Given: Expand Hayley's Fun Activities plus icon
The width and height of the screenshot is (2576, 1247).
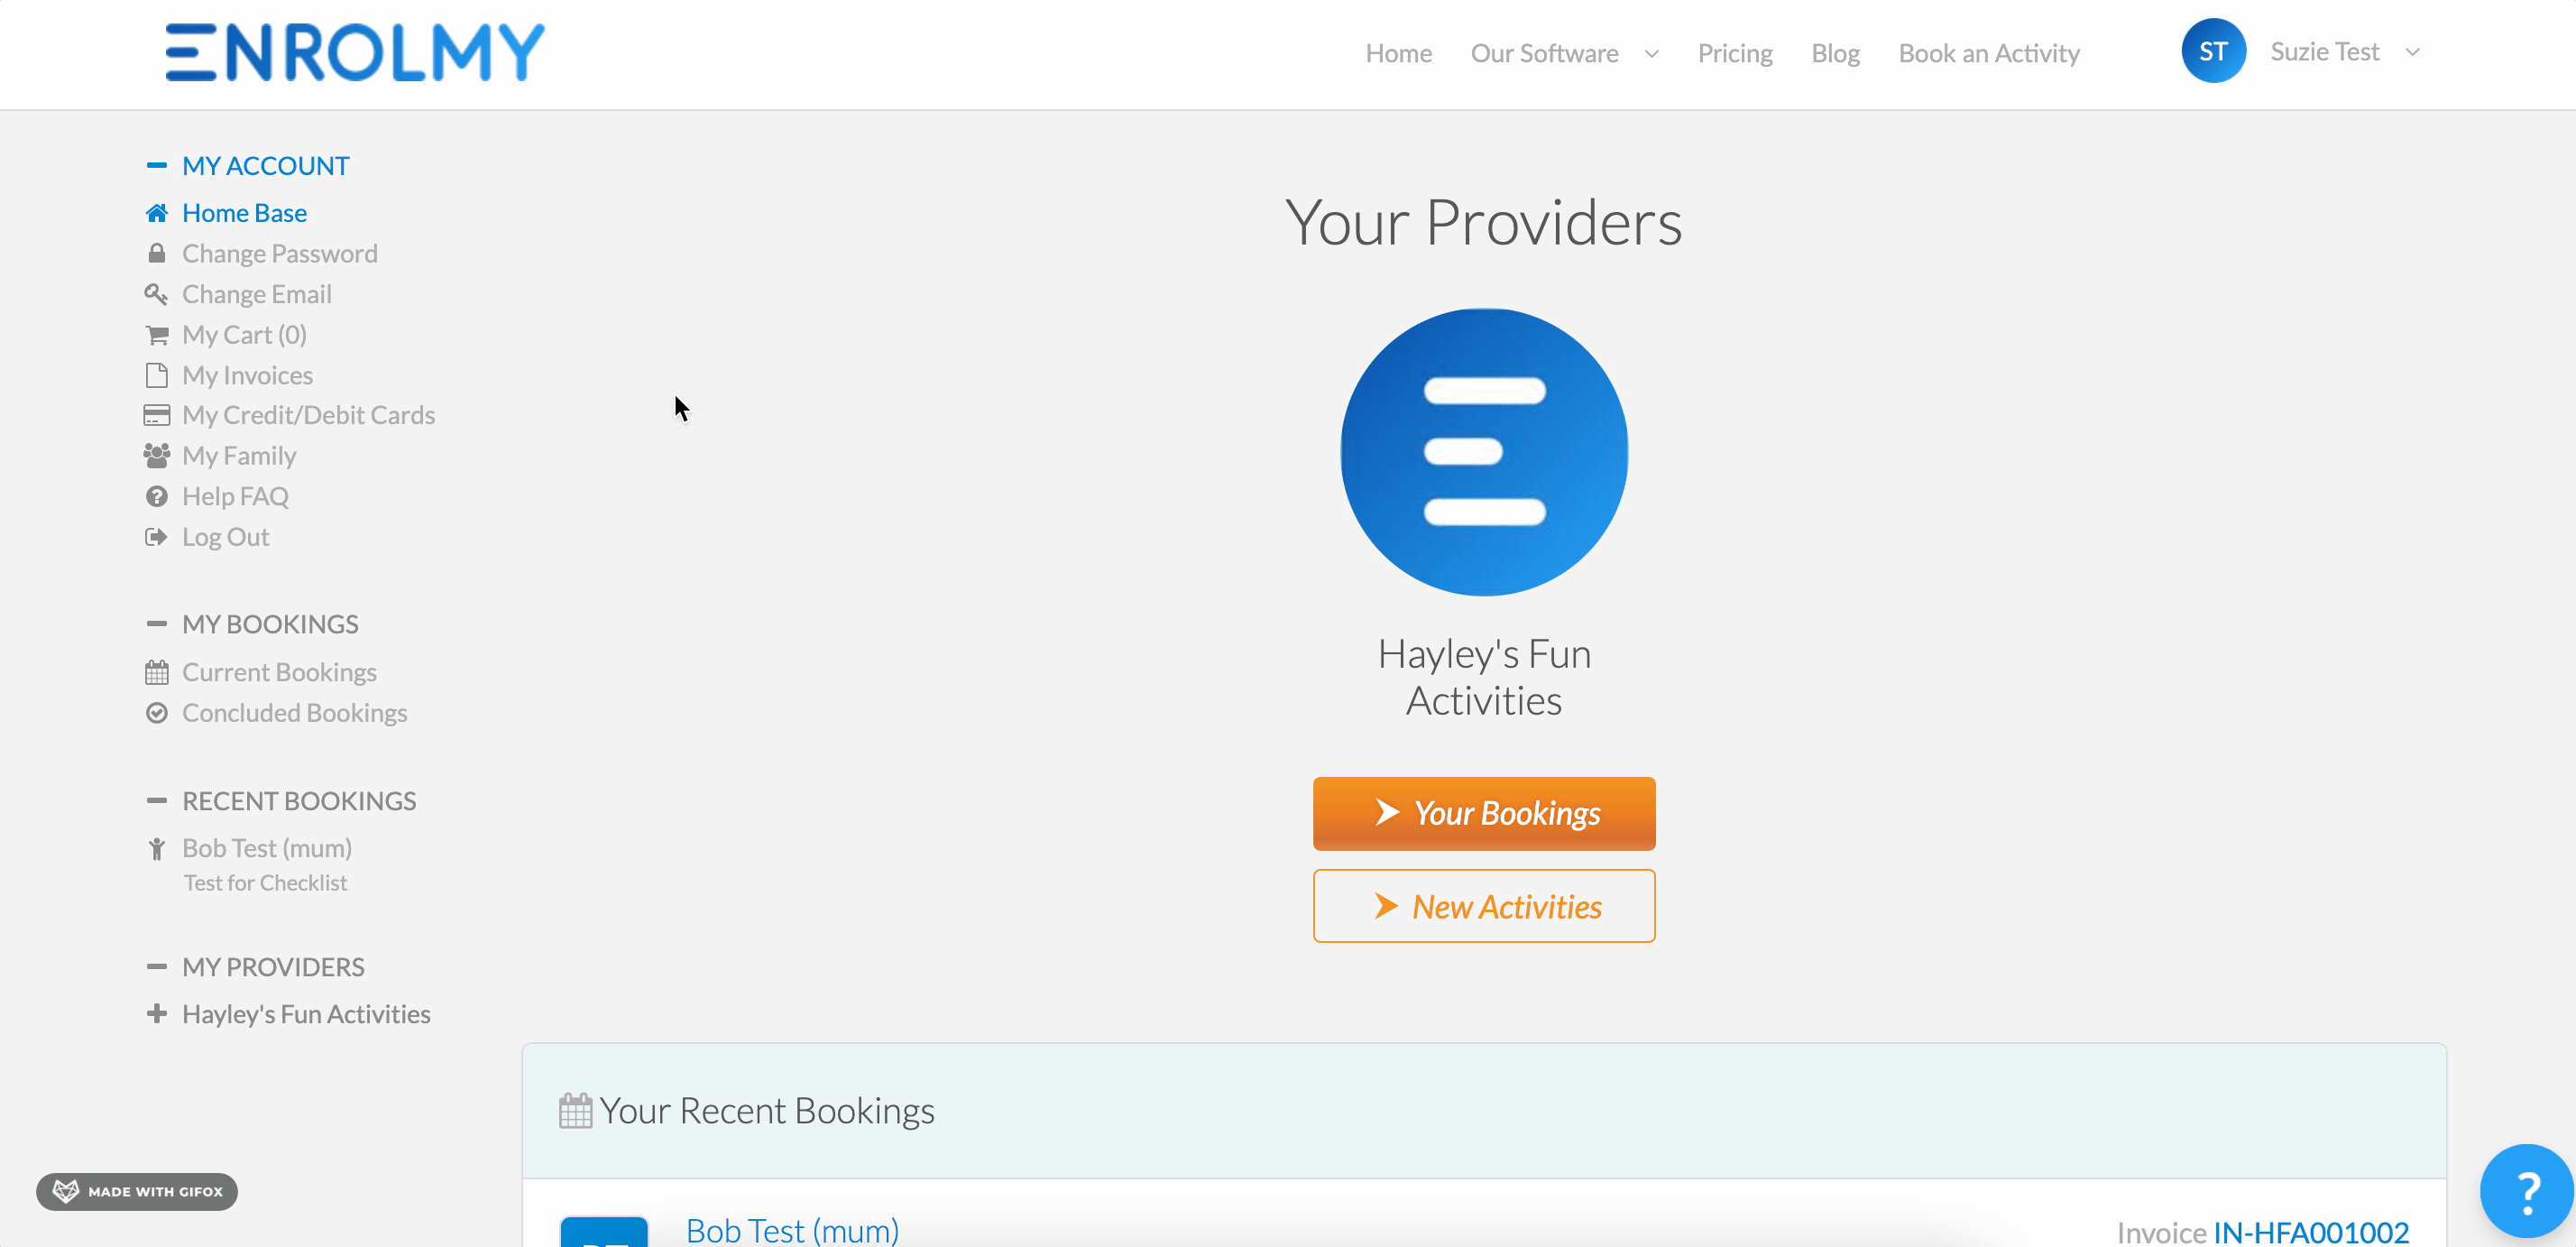Looking at the screenshot, I should click(x=157, y=1014).
